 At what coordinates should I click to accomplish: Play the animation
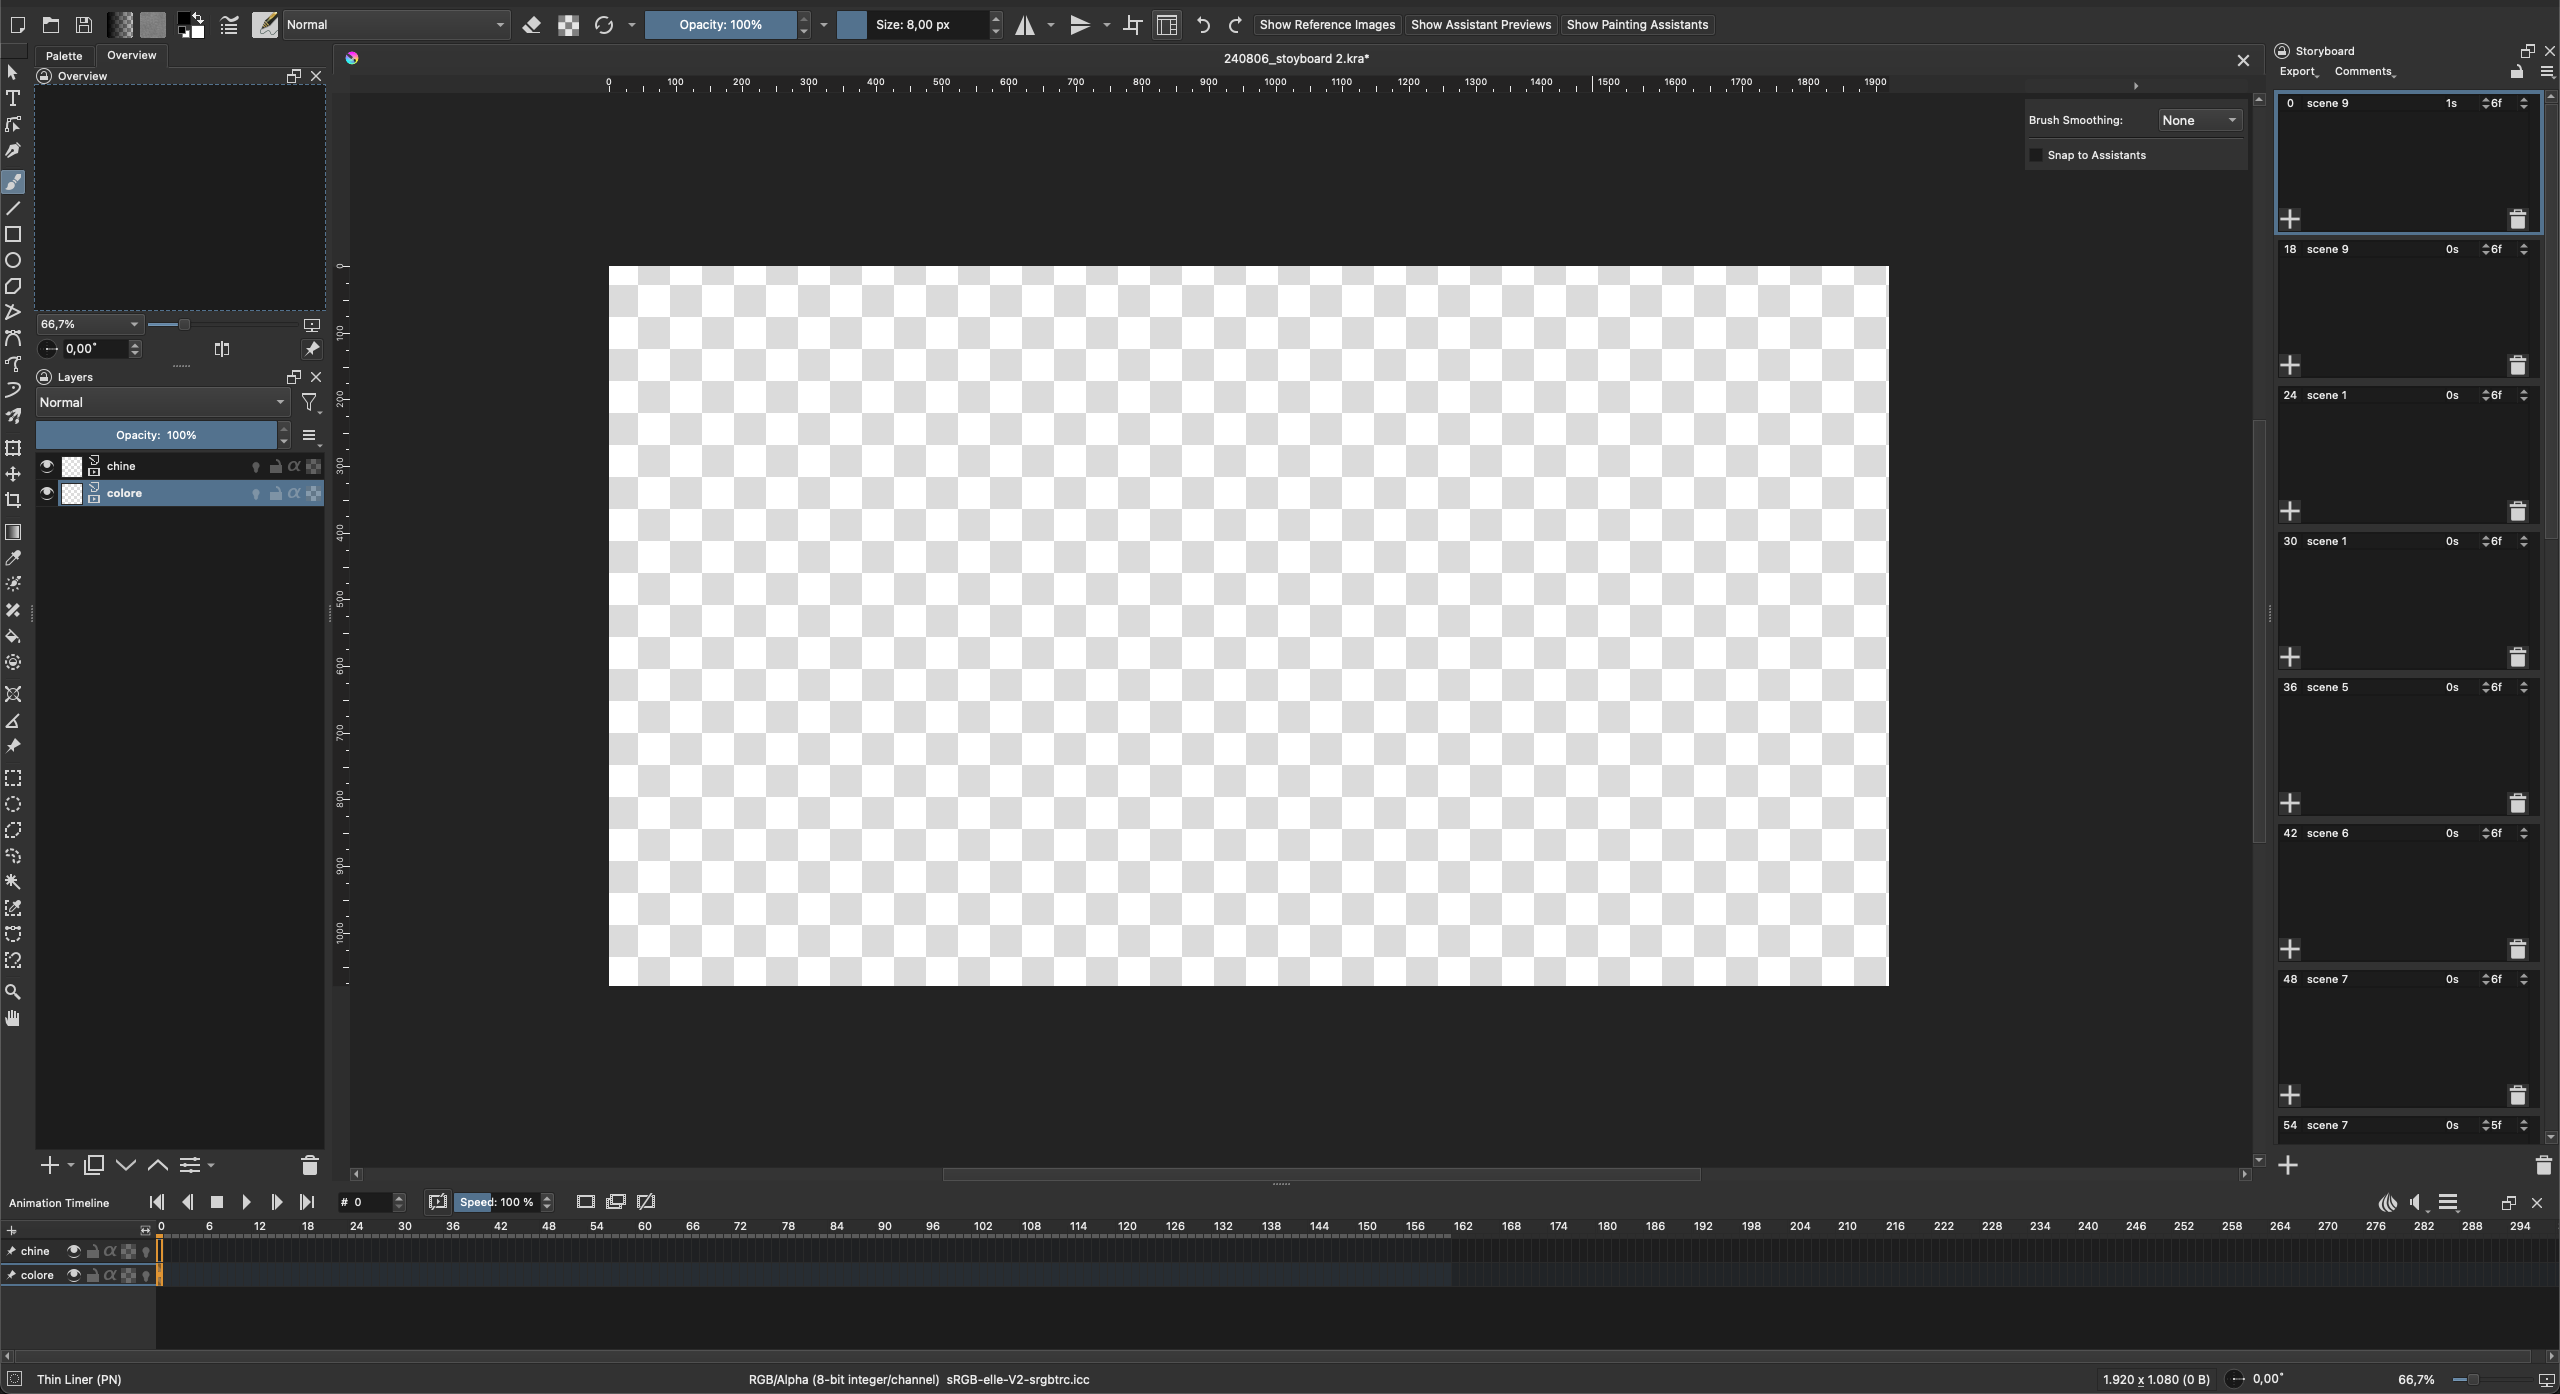coord(247,1202)
